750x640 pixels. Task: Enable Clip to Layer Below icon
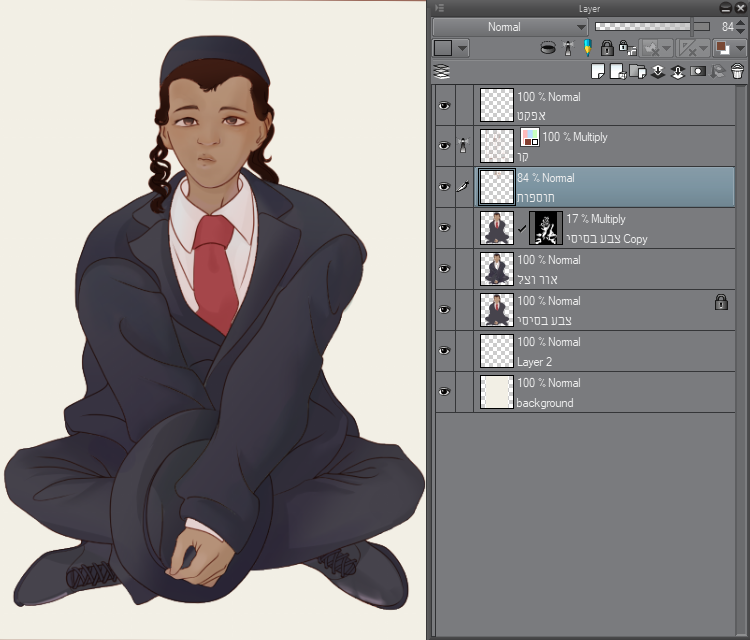[x=548, y=48]
